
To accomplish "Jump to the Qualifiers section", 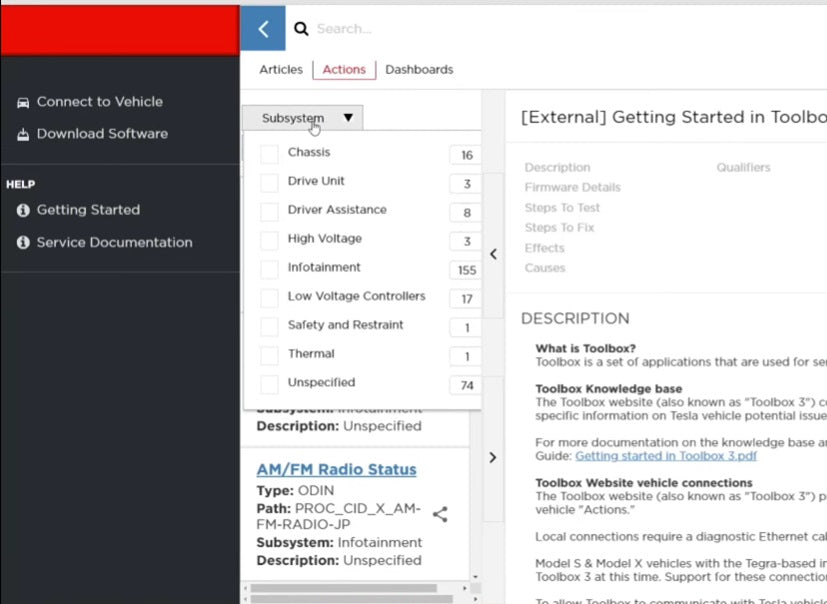I will tap(743, 168).
